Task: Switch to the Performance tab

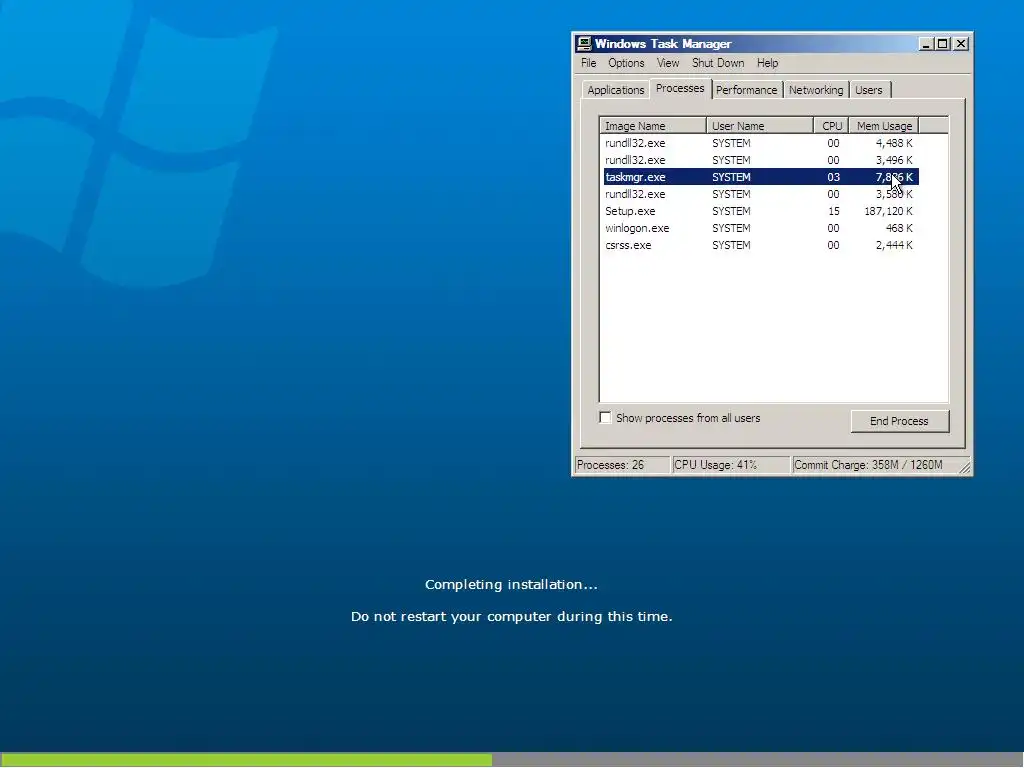Action: [746, 90]
